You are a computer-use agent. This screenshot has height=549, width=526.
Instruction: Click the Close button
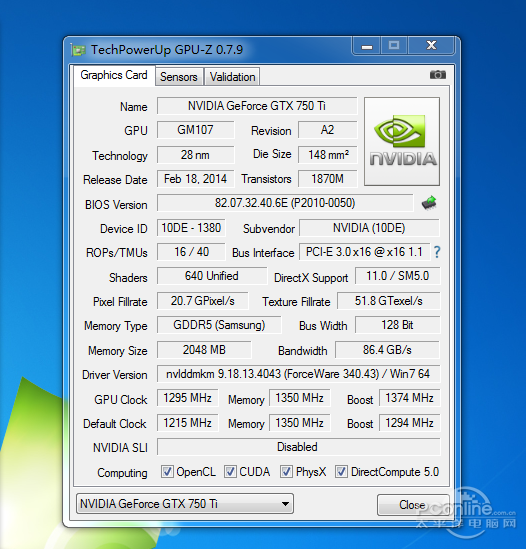412,505
